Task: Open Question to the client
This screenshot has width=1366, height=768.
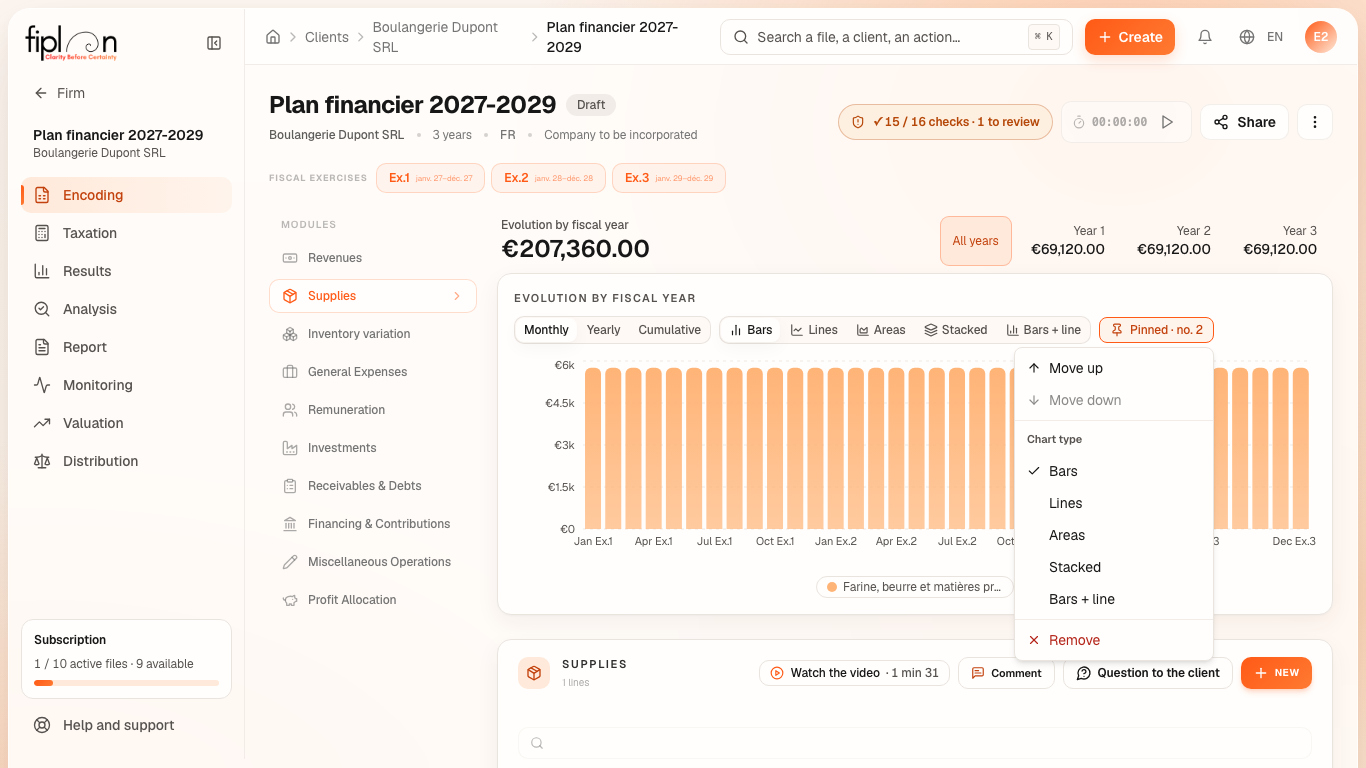Action: pos(1148,673)
